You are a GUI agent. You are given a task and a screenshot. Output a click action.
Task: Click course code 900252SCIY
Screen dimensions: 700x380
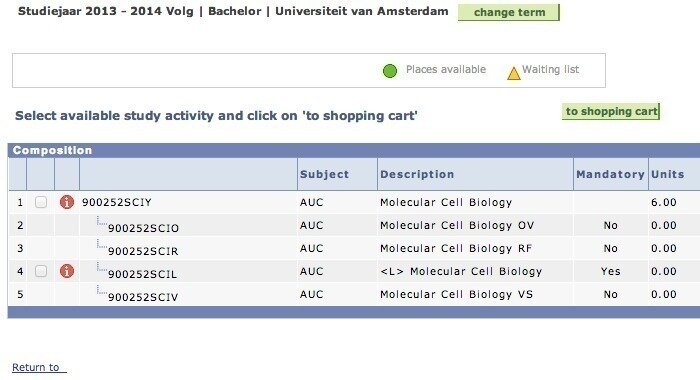click(x=117, y=202)
